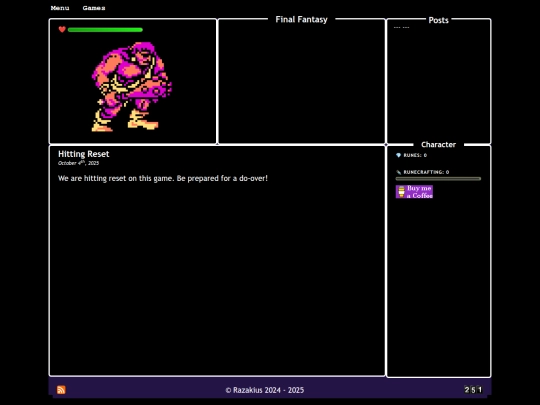Screen dimensions: 540x405
Task: Click the RUNECRAFTING: 0 label
Action: click(426, 172)
